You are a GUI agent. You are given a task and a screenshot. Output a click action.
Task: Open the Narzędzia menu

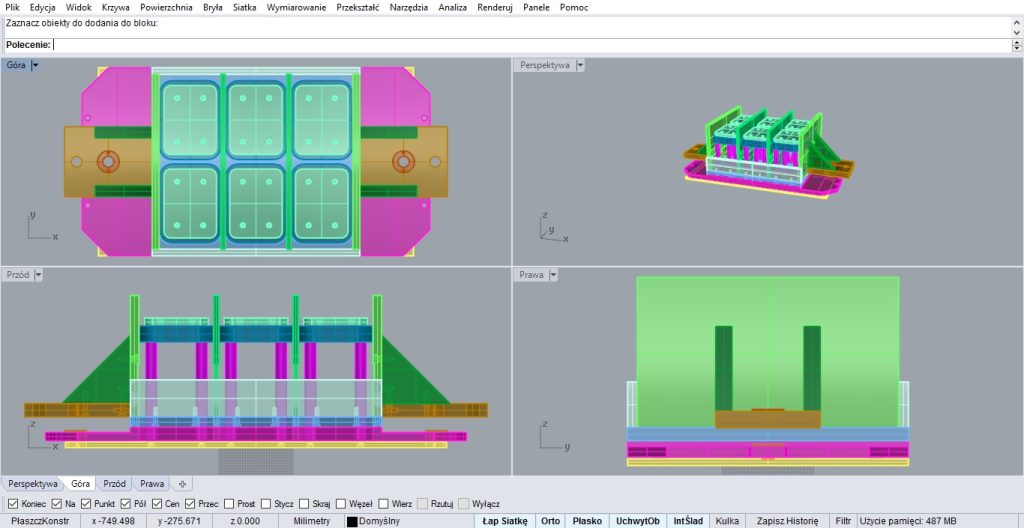[409, 7]
